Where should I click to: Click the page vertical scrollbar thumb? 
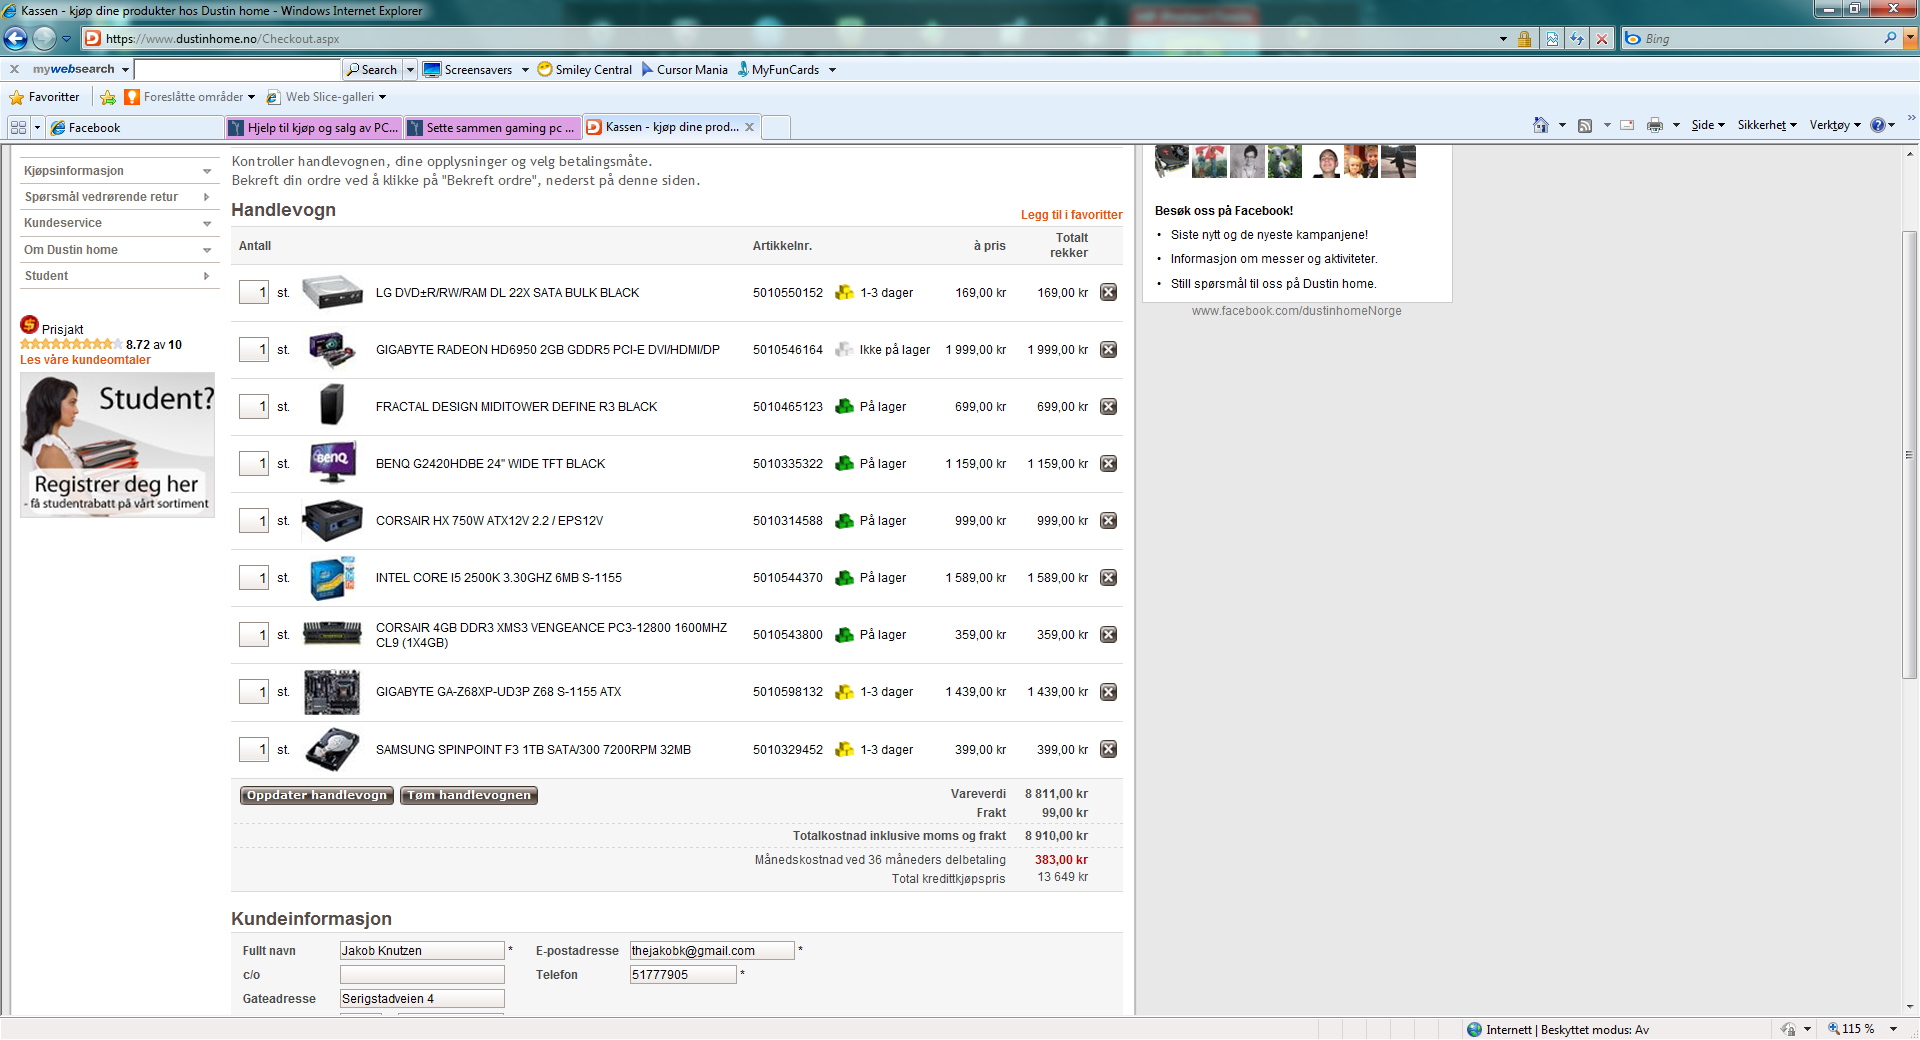tap(1909, 455)
